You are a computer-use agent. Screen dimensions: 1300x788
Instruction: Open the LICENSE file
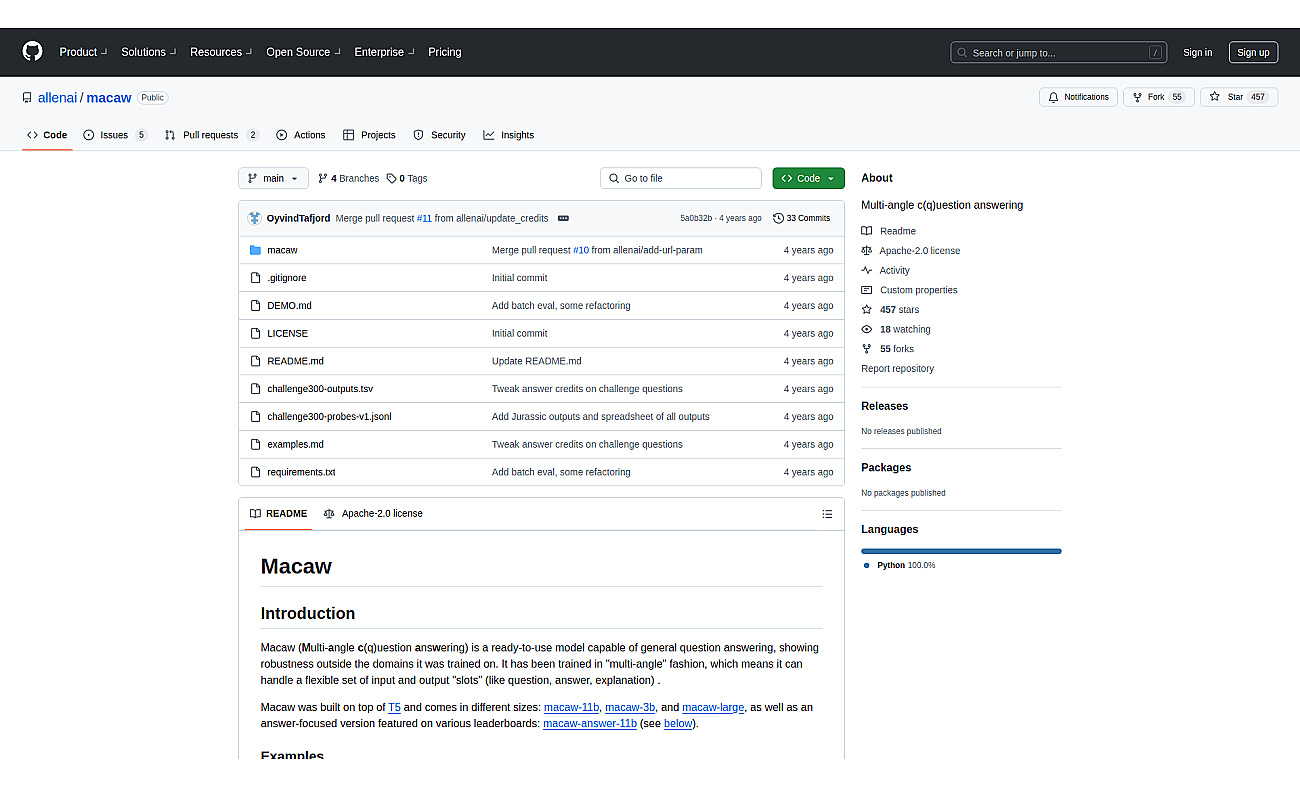(287, 333)
